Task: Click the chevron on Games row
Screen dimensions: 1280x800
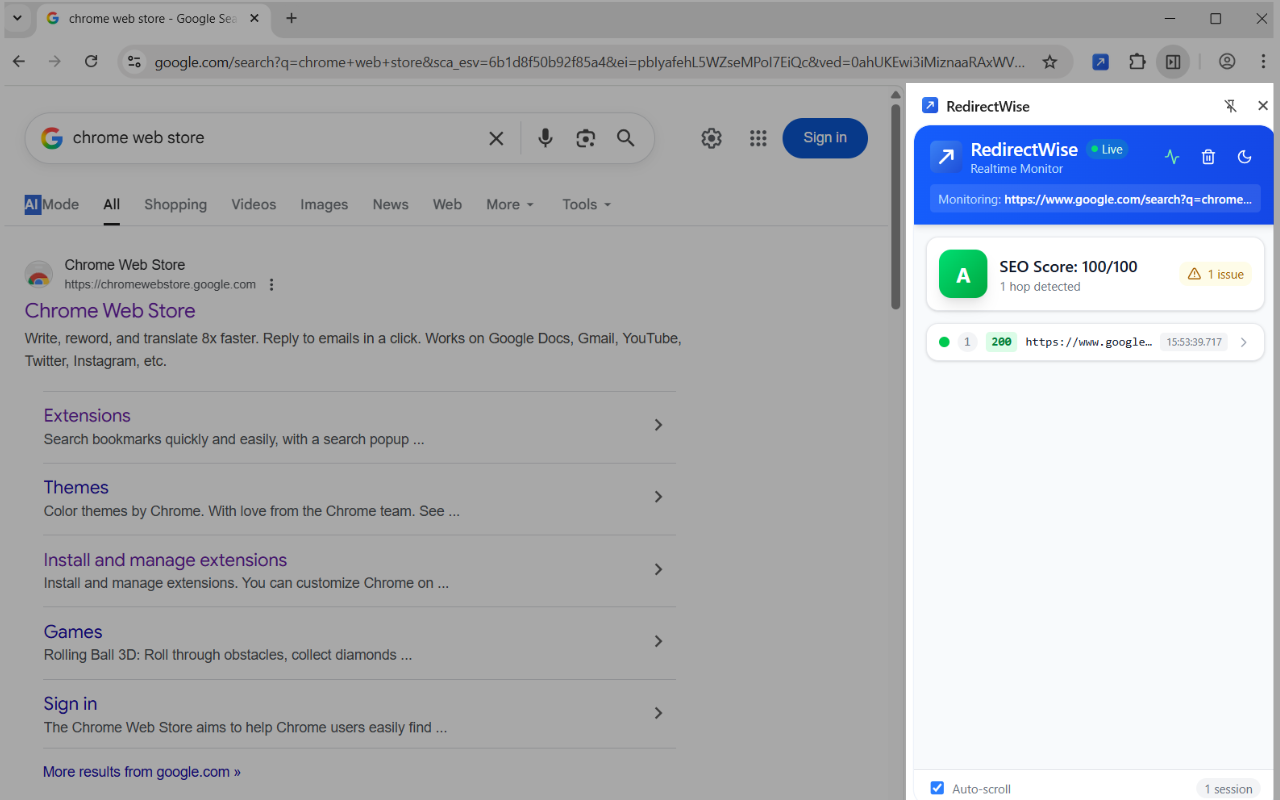Action: click(658, 641)
